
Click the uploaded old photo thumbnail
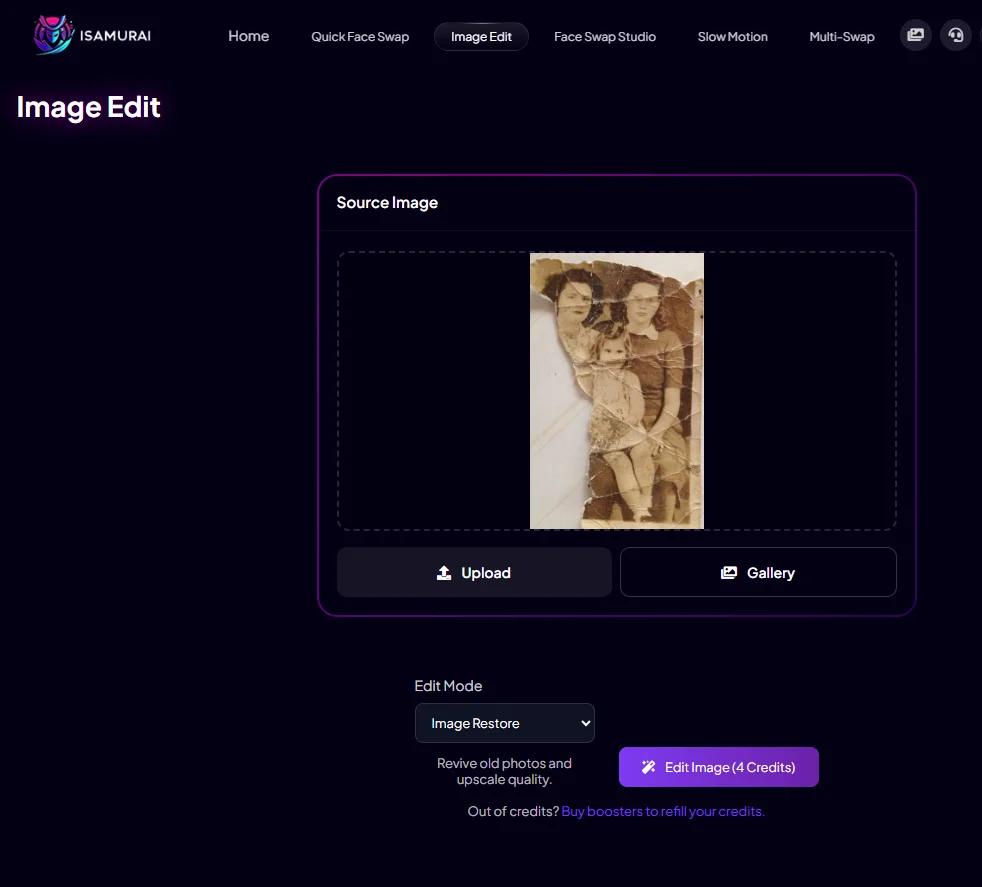pos(616,390)
